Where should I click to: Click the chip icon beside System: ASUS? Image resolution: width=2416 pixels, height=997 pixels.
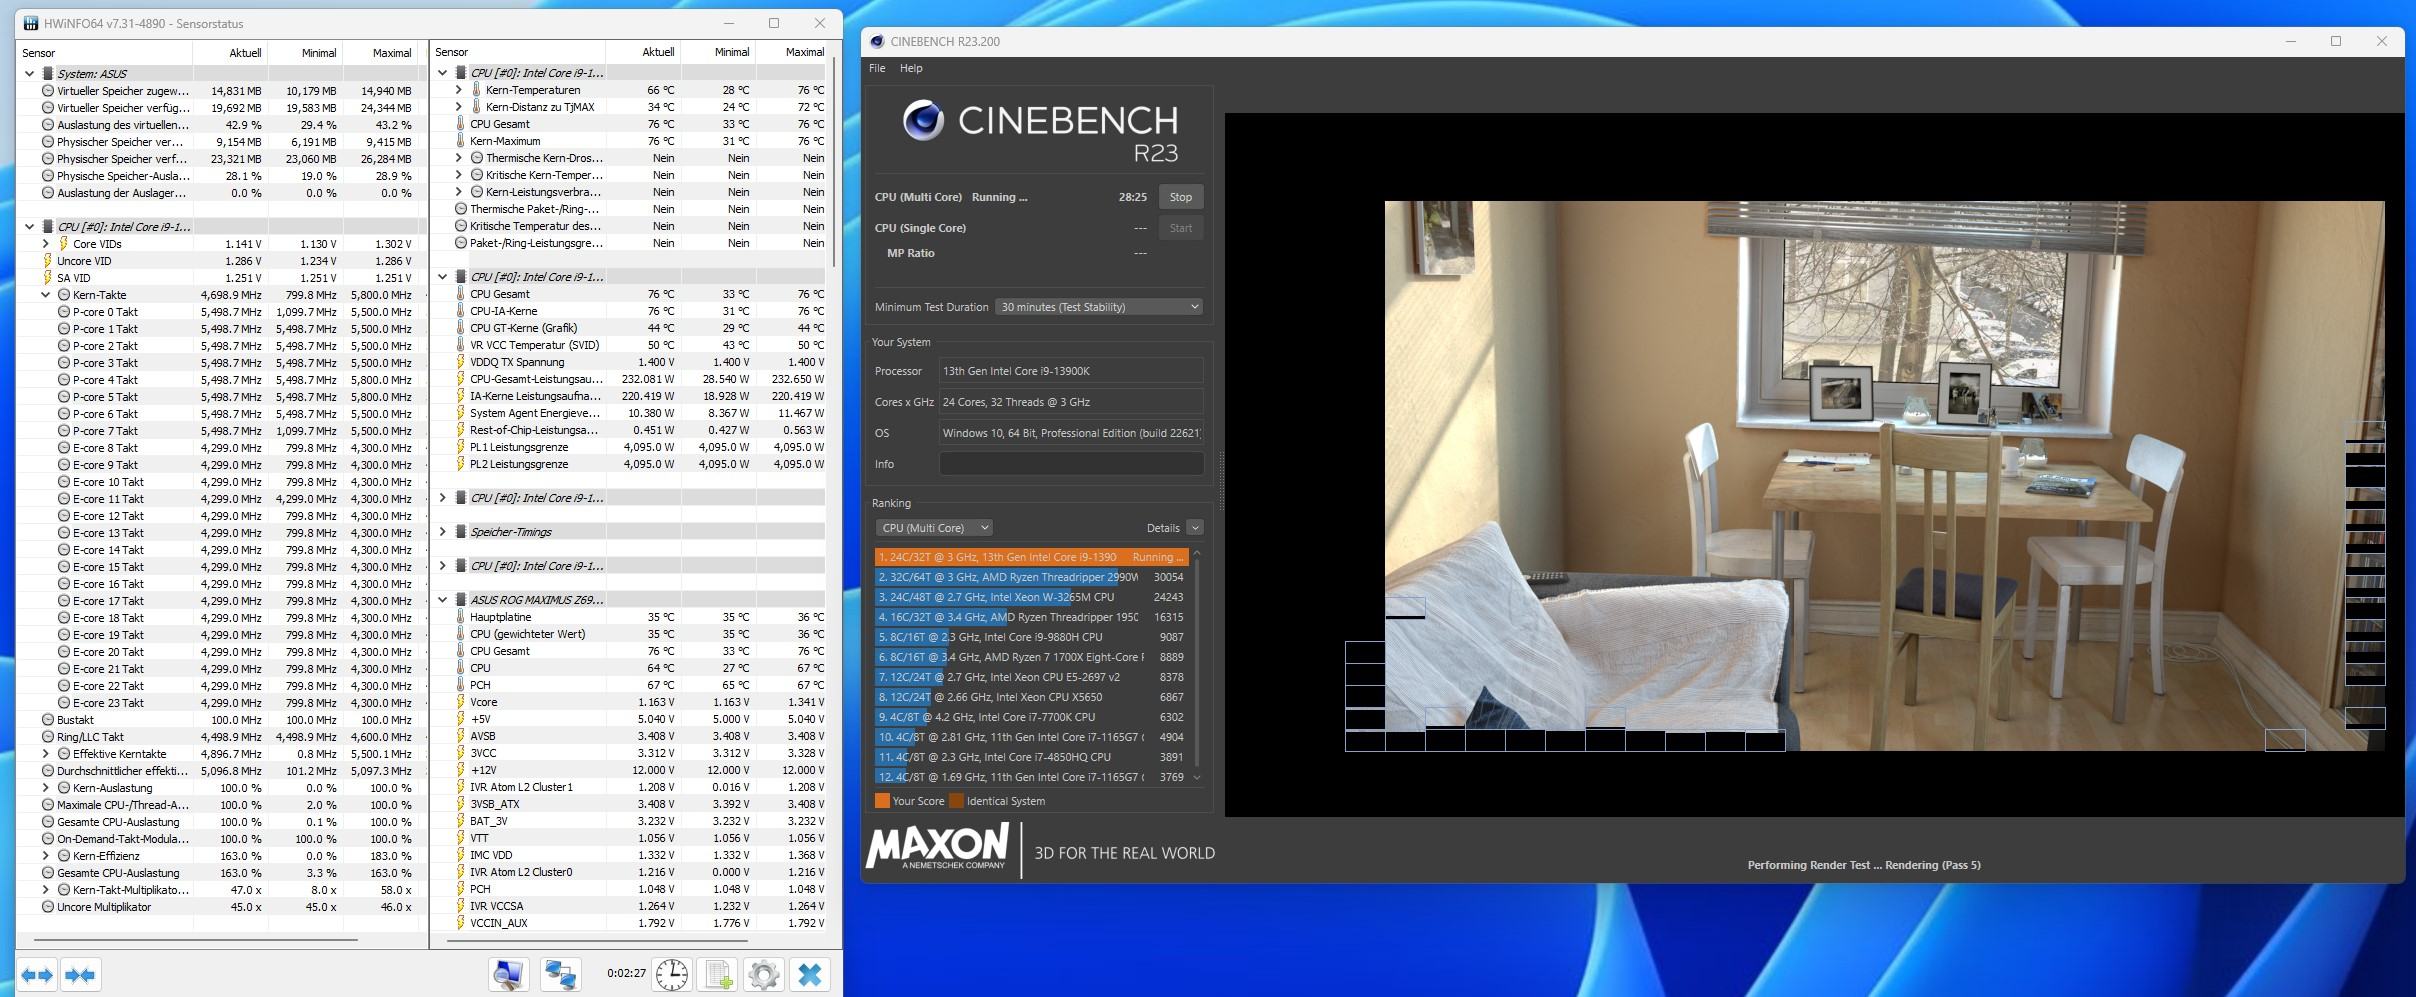47,74
